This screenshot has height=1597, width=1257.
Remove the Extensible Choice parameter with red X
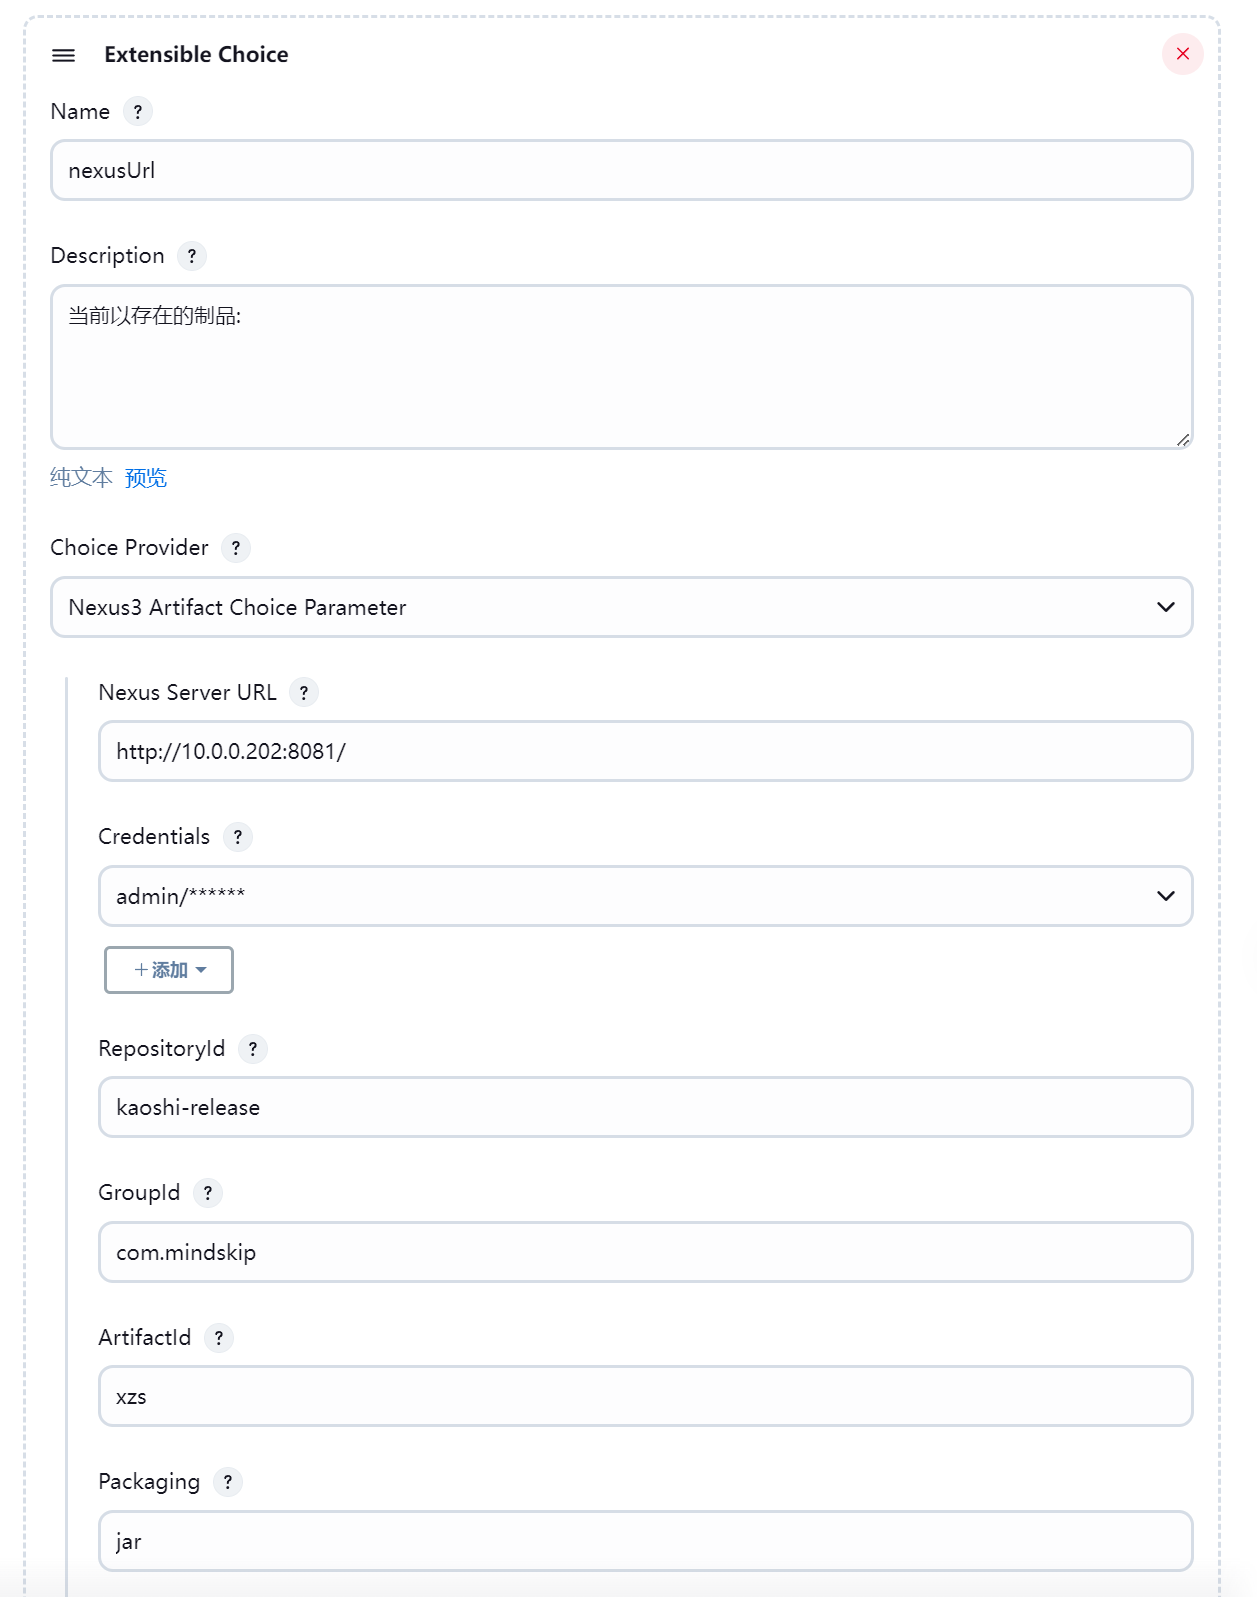pyautogui.click(x=1183, y=54)
